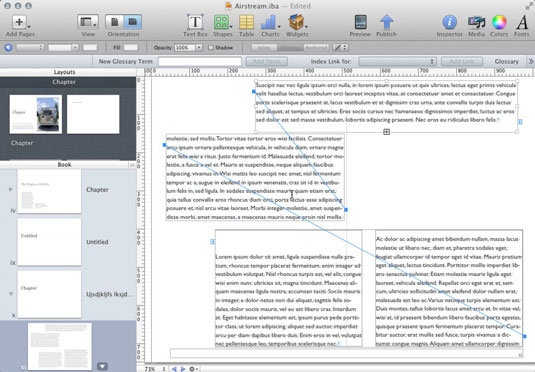Enable the Shadow checkbox
535x372 pixels.
pos(211,48)
